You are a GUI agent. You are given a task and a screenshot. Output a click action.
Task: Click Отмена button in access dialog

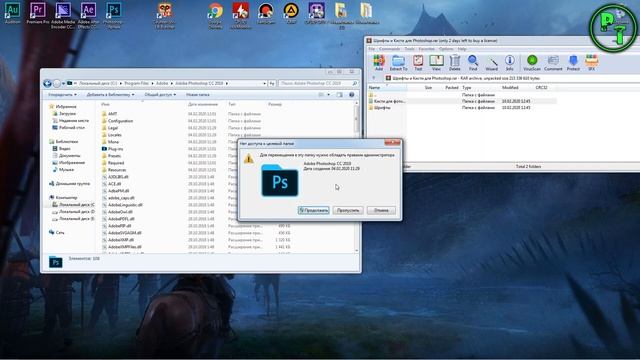point(381,210)
